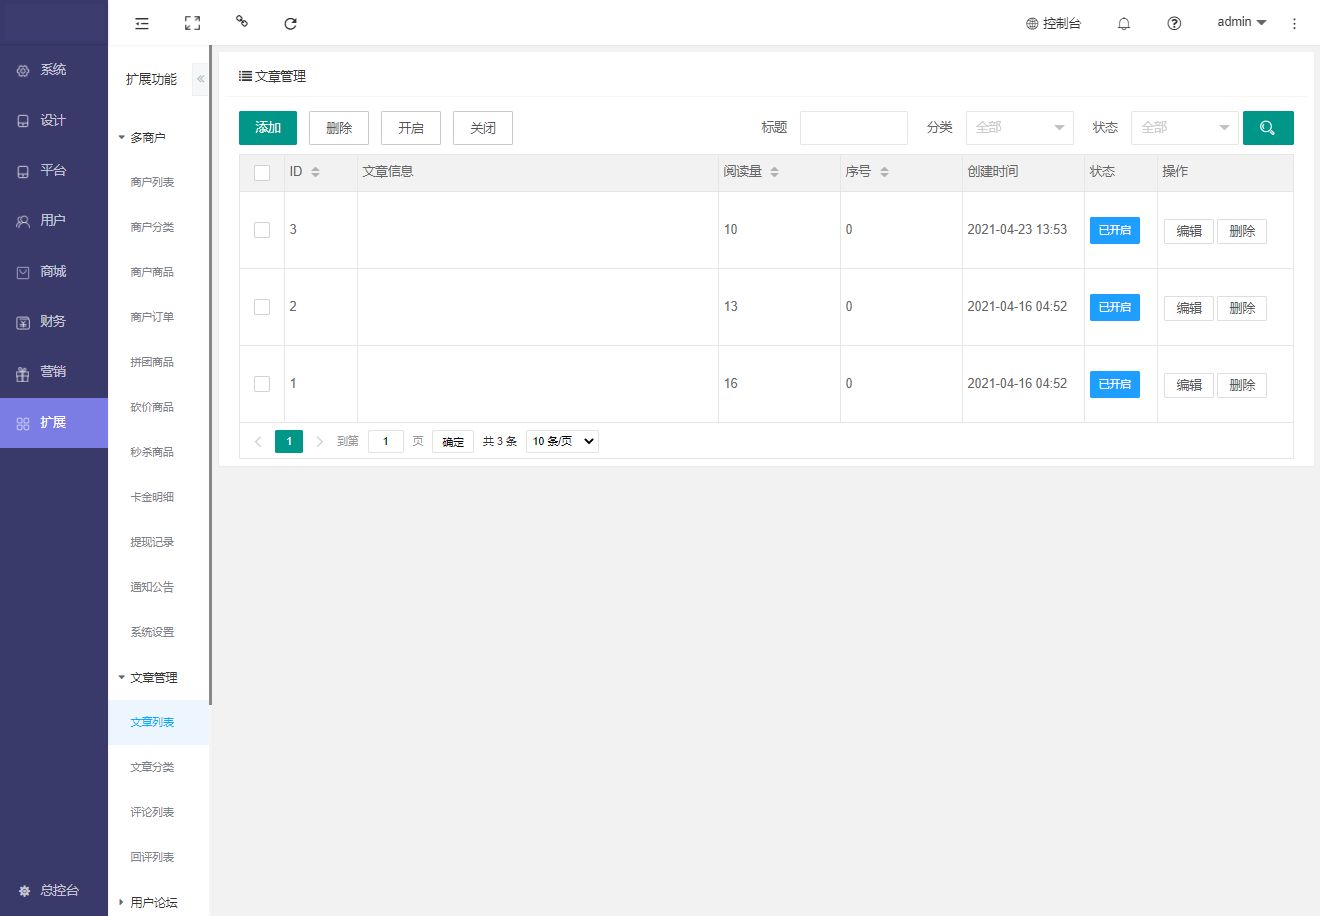
Task: Click 编辑 for article ID 2
Action: click(1188, 308)
